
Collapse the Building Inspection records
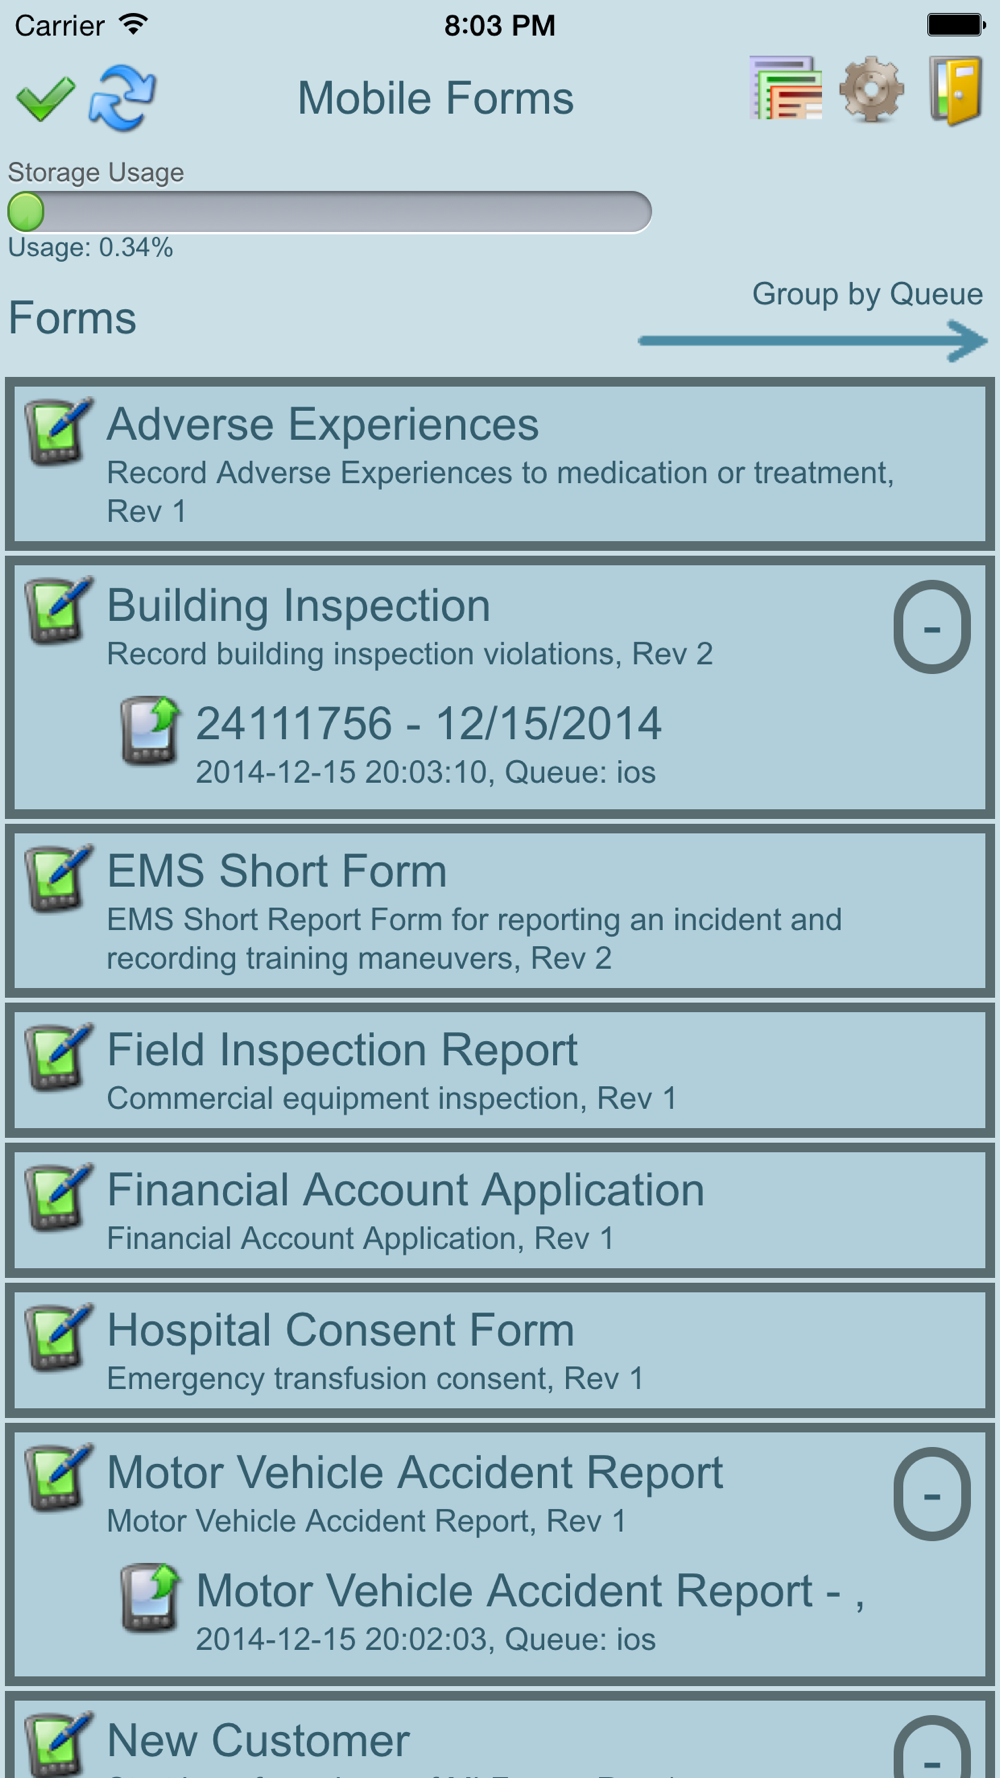pyautogui.click(x=931, y=627)
